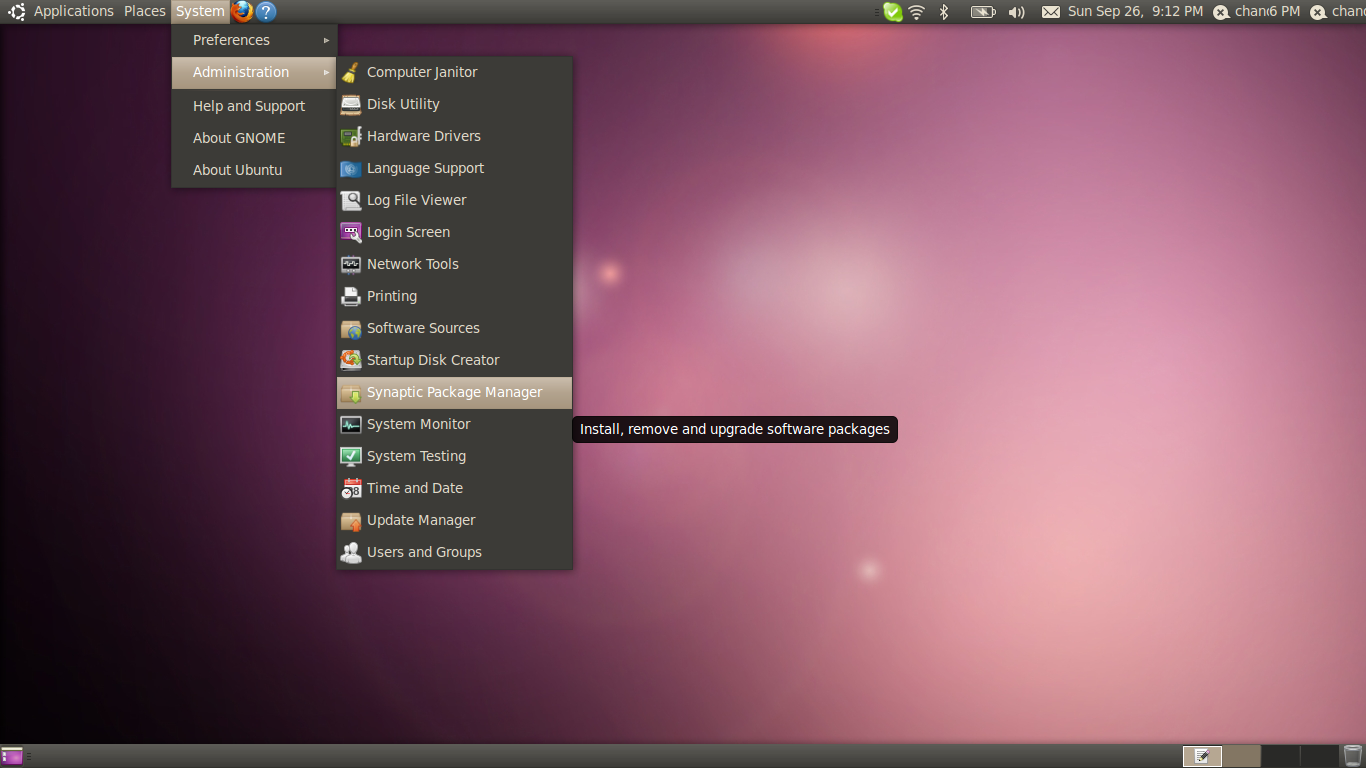Click the Show Desktop button
The height and width of the screenshot is (768, 1366).
[x=12, y=756]
